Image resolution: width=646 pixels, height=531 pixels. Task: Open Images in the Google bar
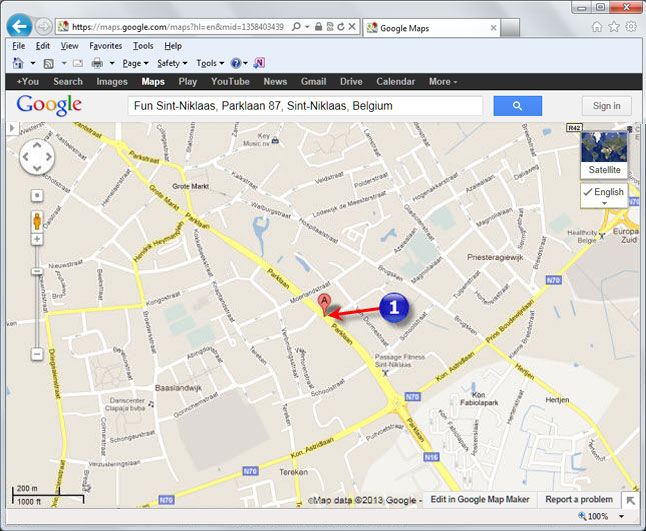point(112,82)
